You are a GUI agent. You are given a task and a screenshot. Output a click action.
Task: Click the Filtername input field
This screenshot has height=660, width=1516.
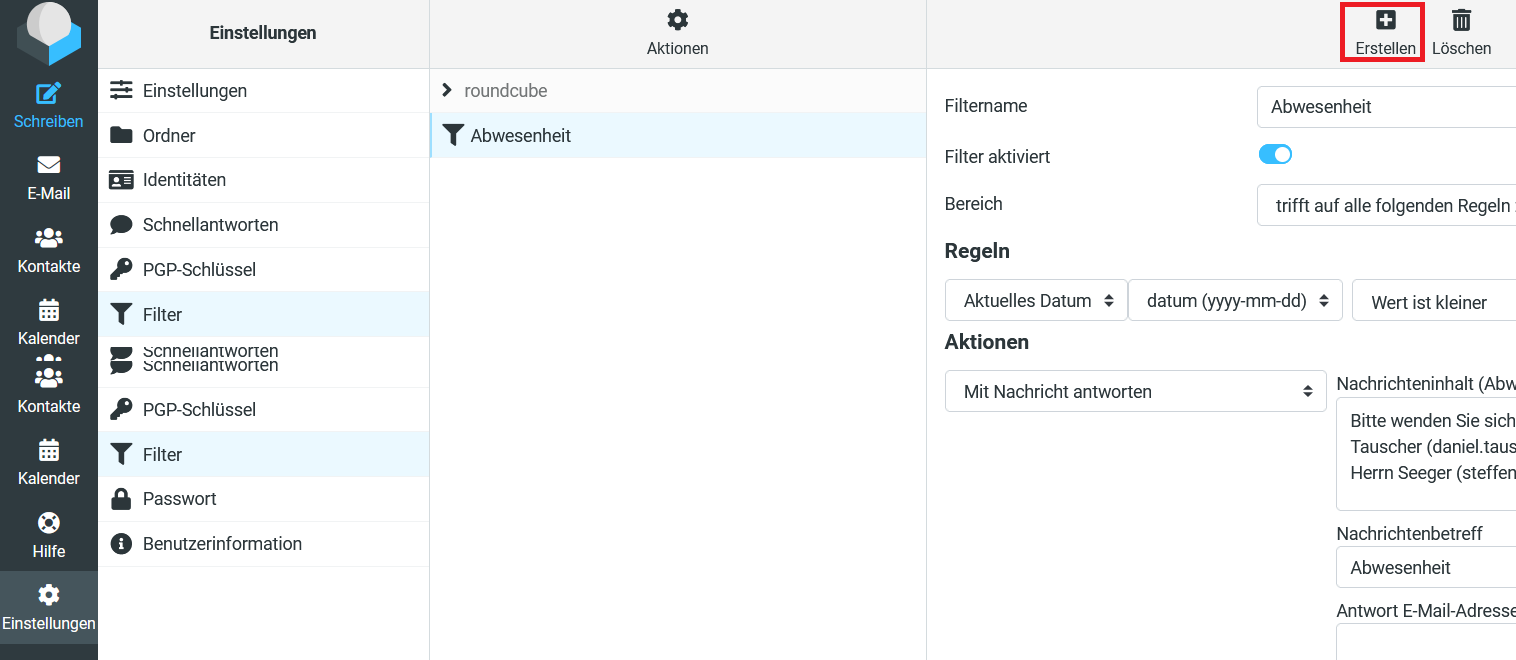pyautogui.click(x=1386, y=107)
